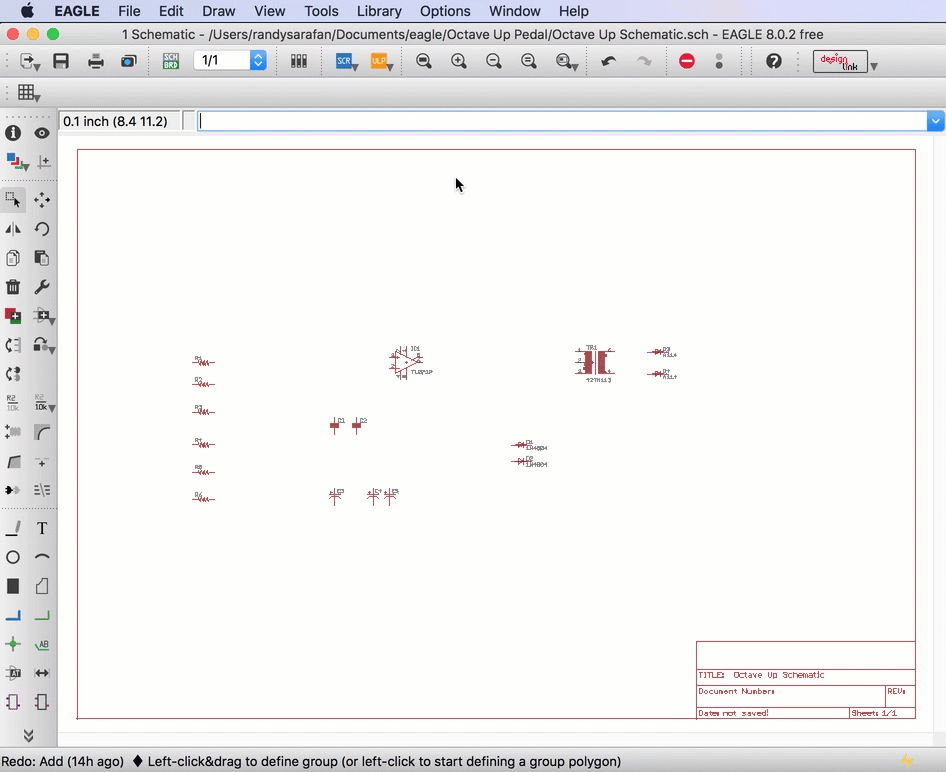Open the ULP run dropdown button
Viewport: 946px width, 772px height.
[382, 61]
